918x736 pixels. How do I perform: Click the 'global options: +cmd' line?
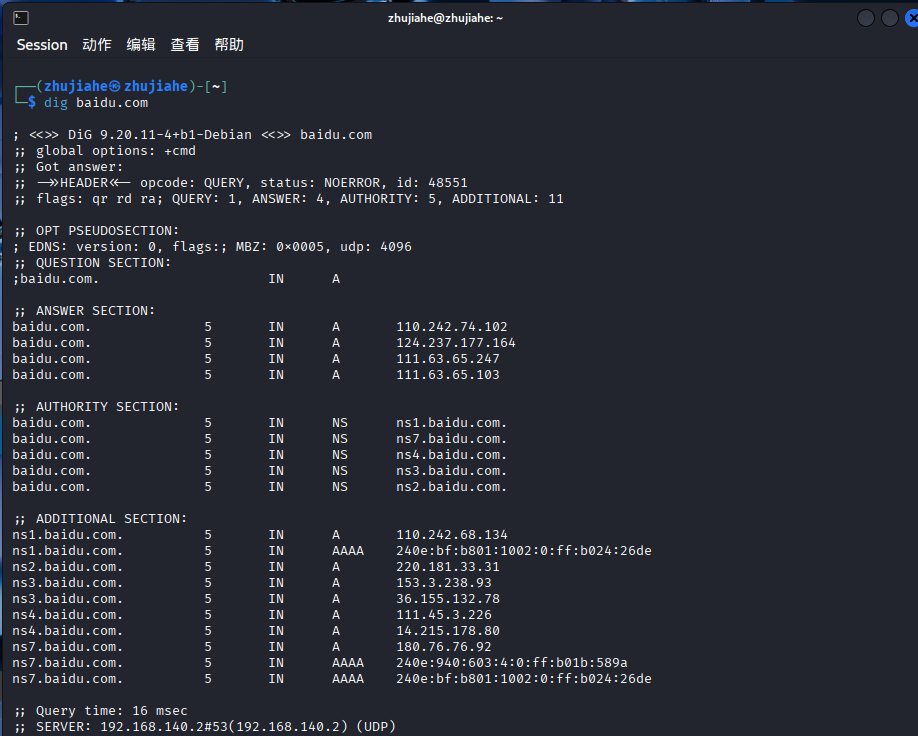(104, 151)
